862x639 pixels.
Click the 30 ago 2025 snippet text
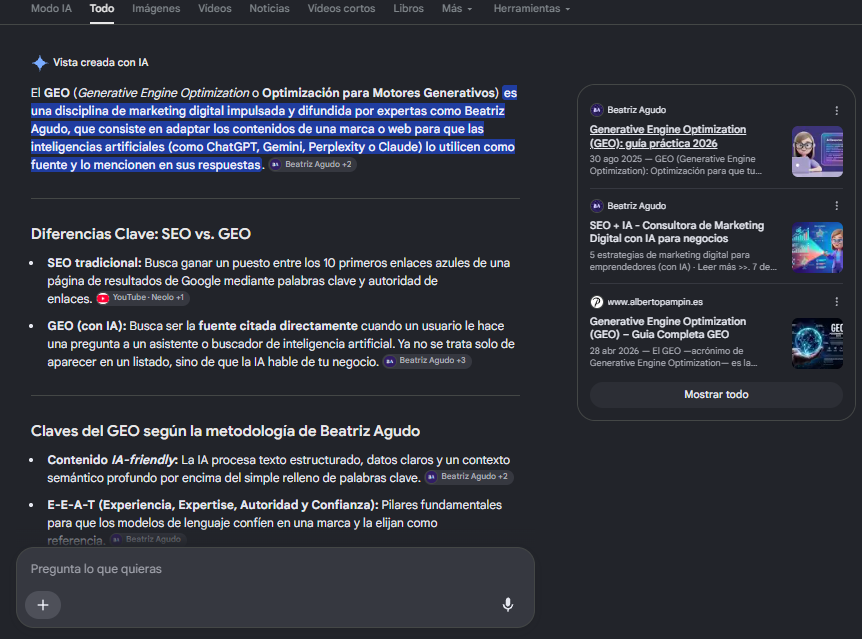click(676, 165)
